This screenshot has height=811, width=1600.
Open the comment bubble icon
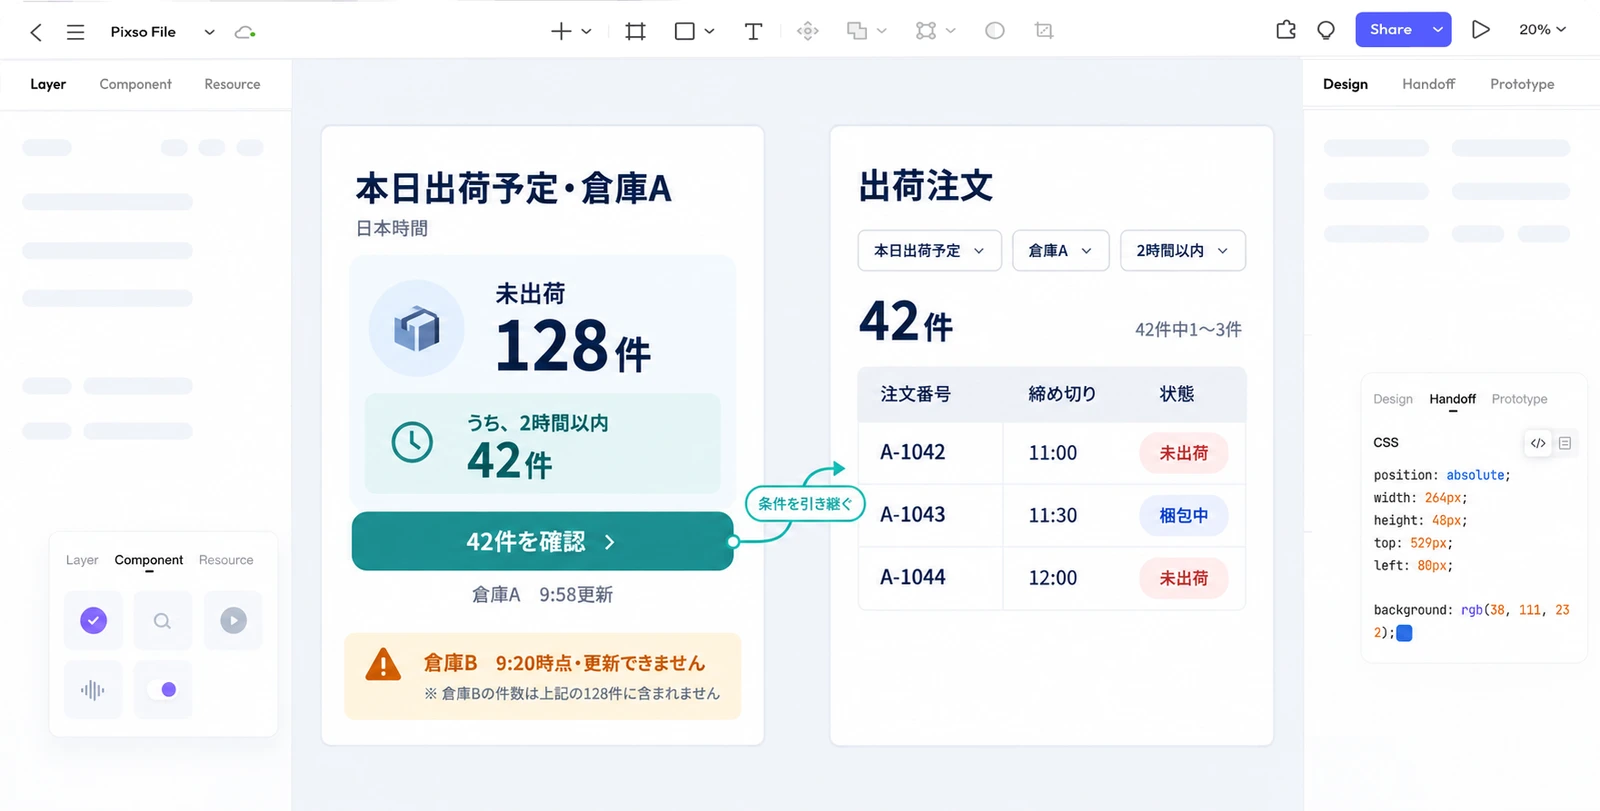(x=1326, y=30)
